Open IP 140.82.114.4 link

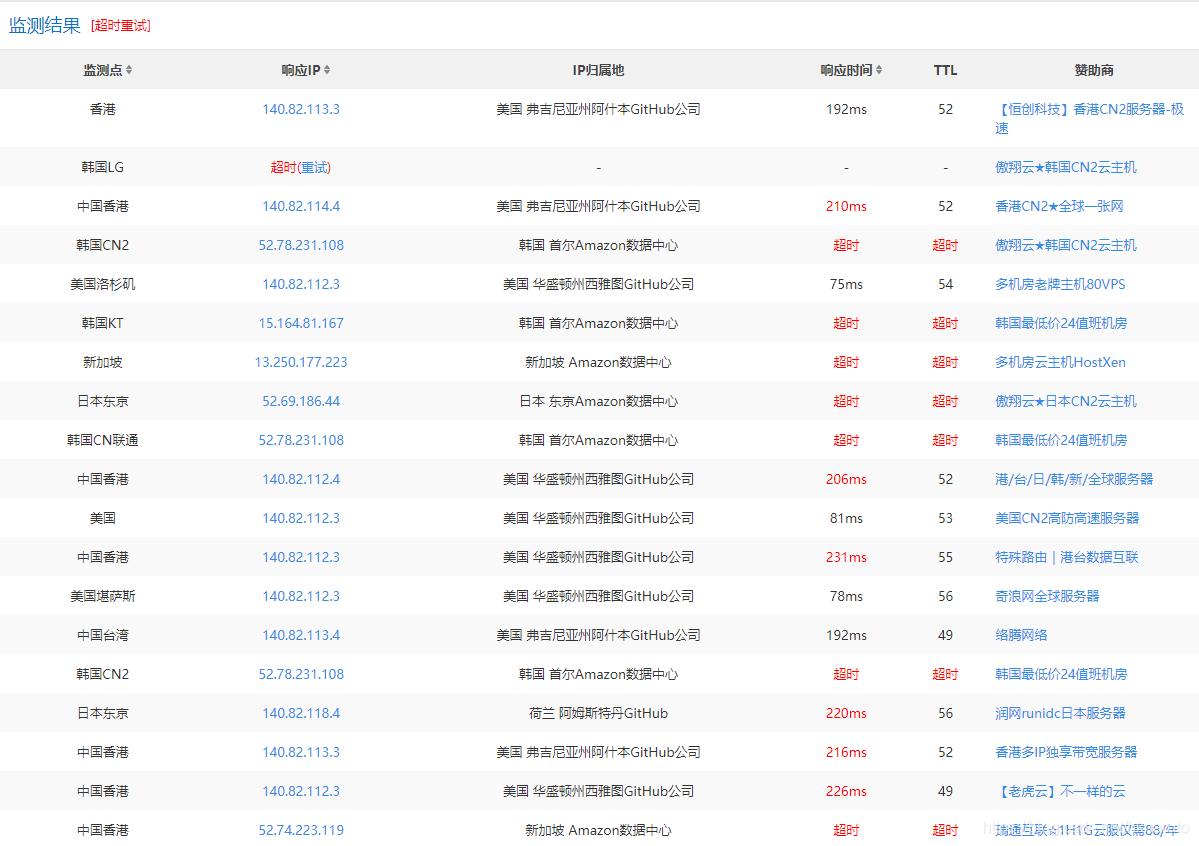(x=301, y=206)
